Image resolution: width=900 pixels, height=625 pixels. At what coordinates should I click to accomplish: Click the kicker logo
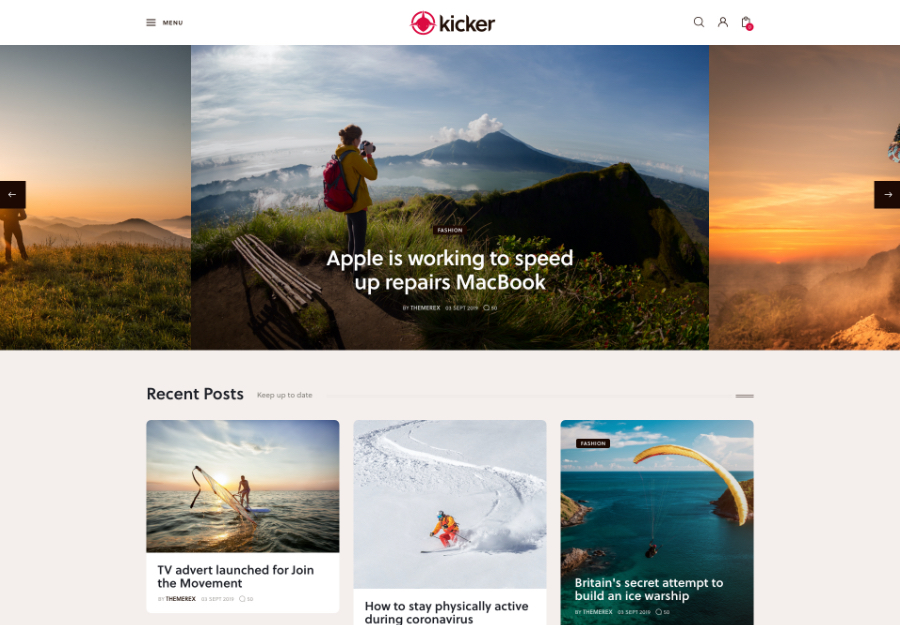(x=452, y=23)
